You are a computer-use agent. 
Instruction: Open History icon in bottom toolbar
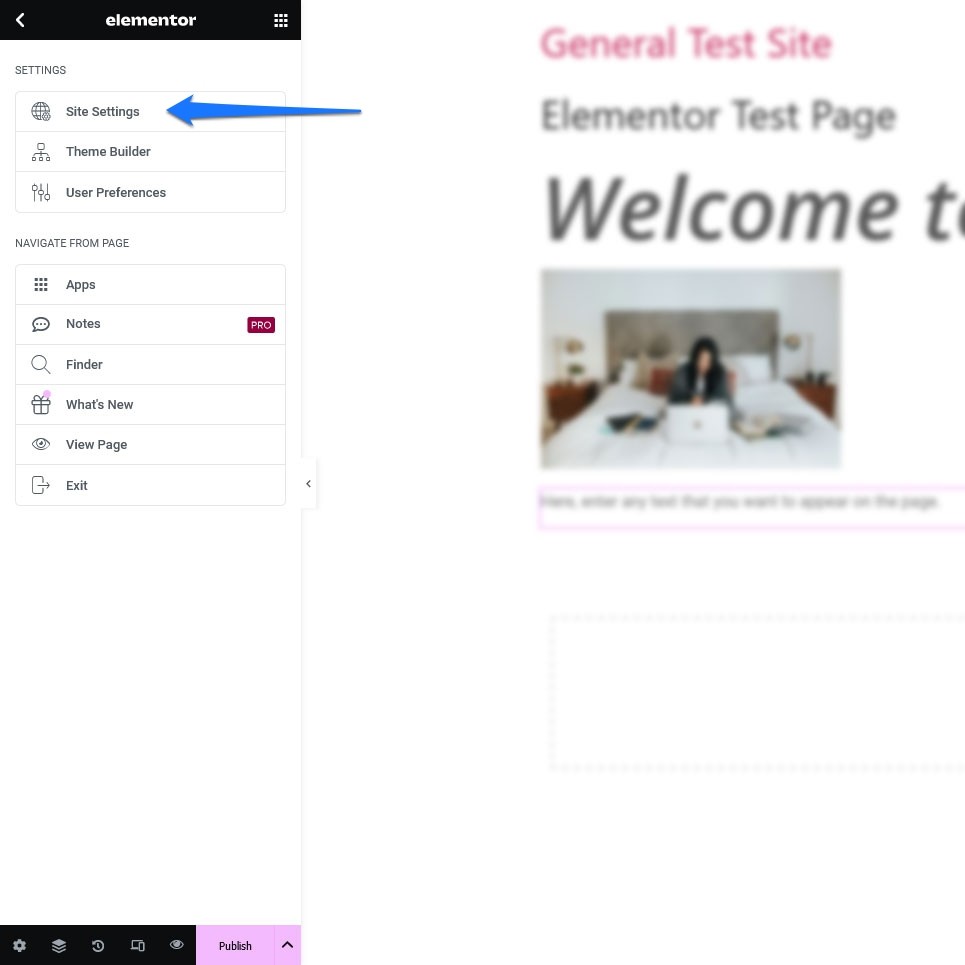[98, 945]
